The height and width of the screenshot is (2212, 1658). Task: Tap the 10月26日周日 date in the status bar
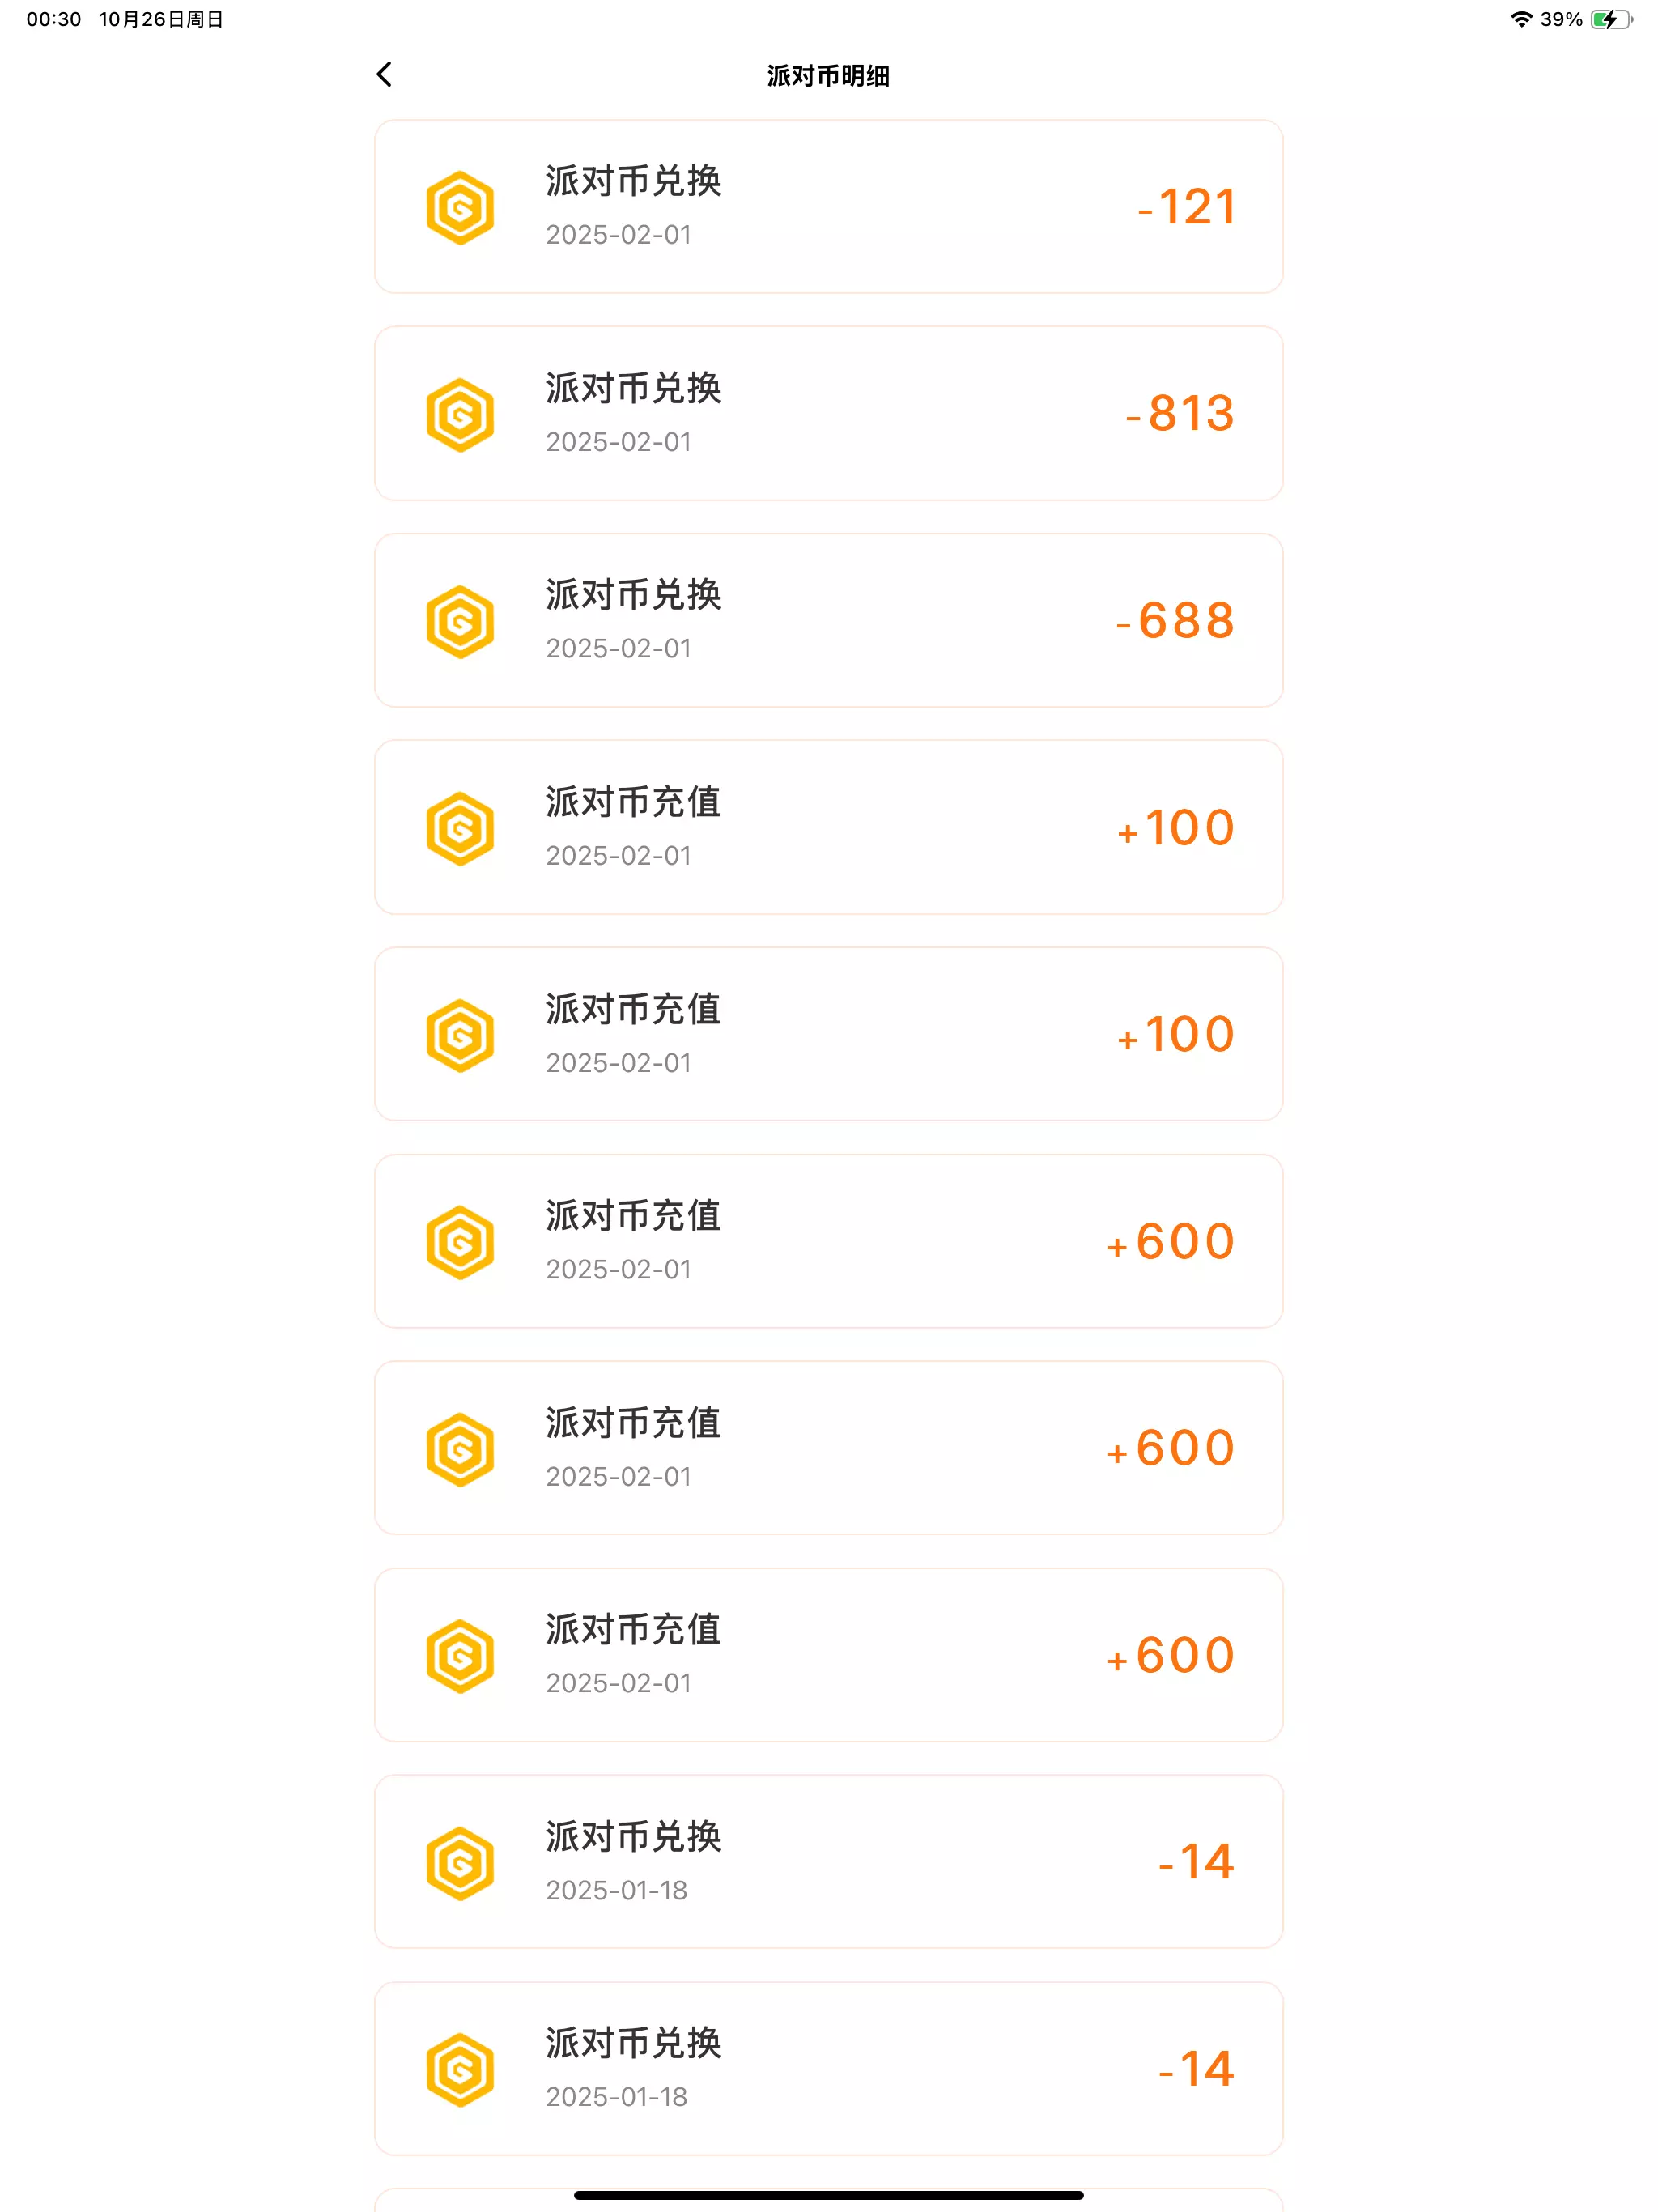click(x=161, y=19)
